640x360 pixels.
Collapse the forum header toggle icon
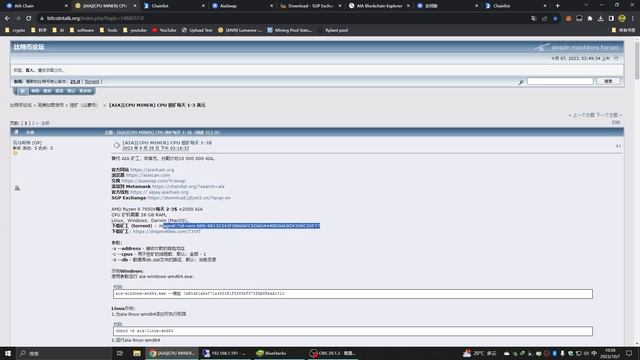pyautogui.click(x=616, y=58)
